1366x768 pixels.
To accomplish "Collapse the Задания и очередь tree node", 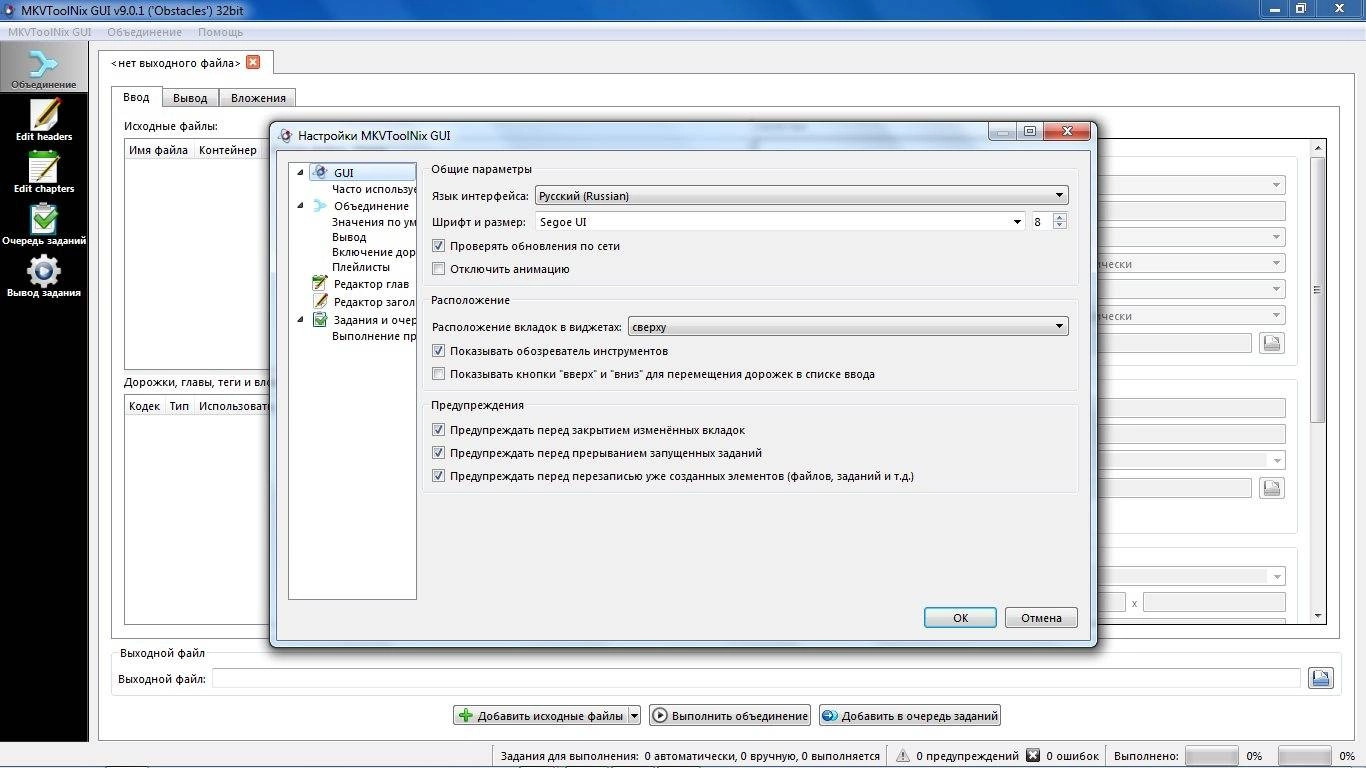I will point(300,320).
